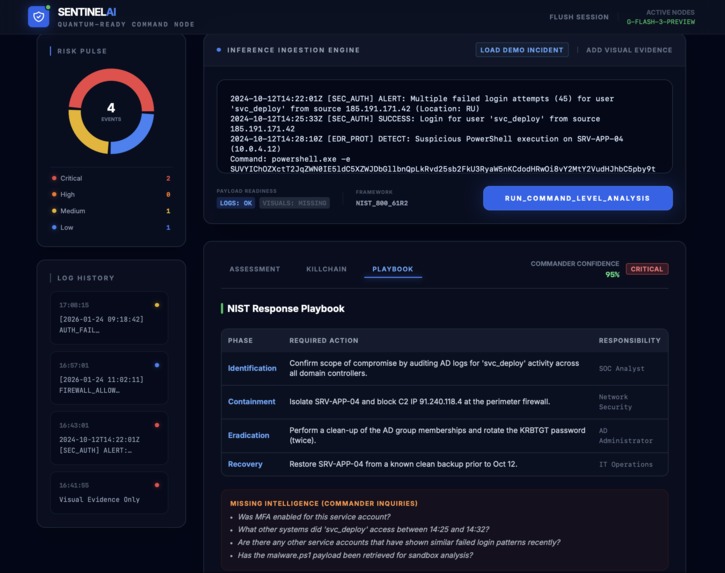Click the G-FLASH-3-PREVIEW active node label
725x573 pixels.
pyautogui.click(x=660, y=22)
